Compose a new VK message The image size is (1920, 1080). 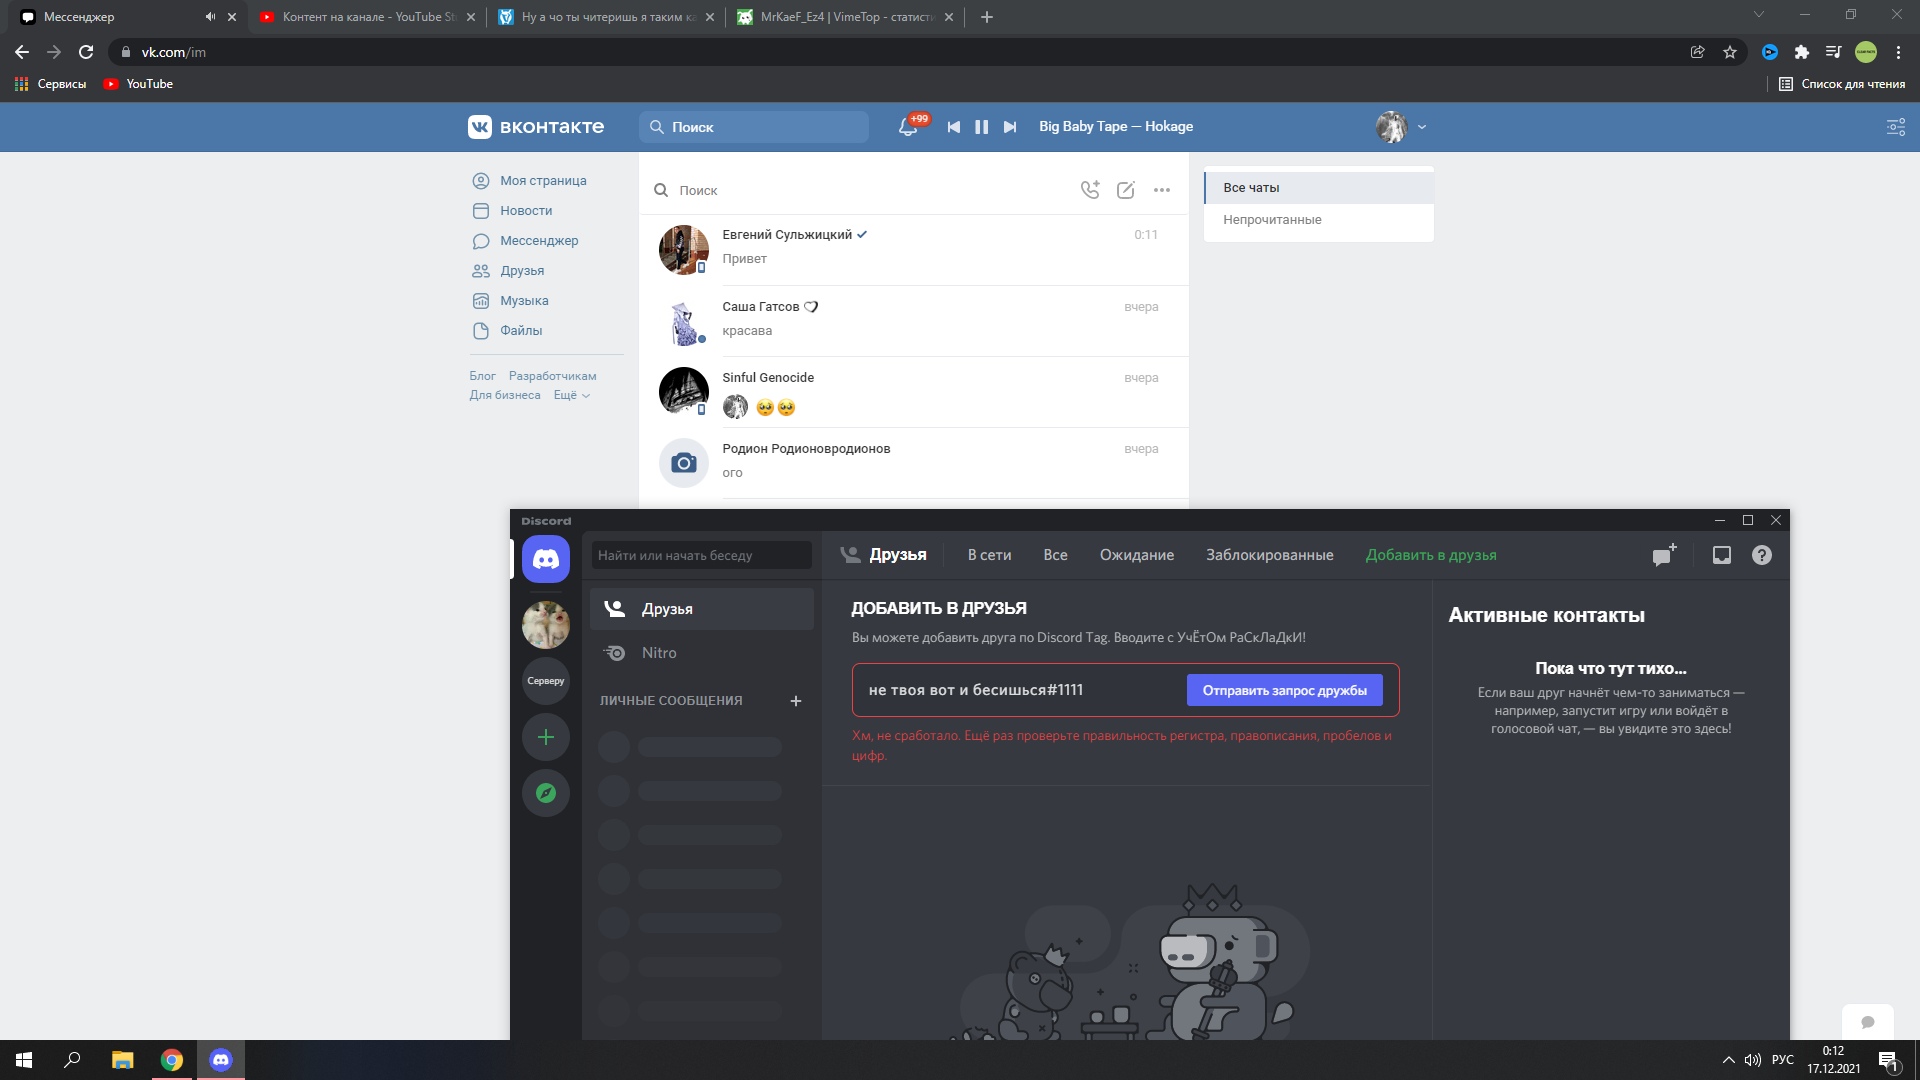click(x=1126, y=190)
